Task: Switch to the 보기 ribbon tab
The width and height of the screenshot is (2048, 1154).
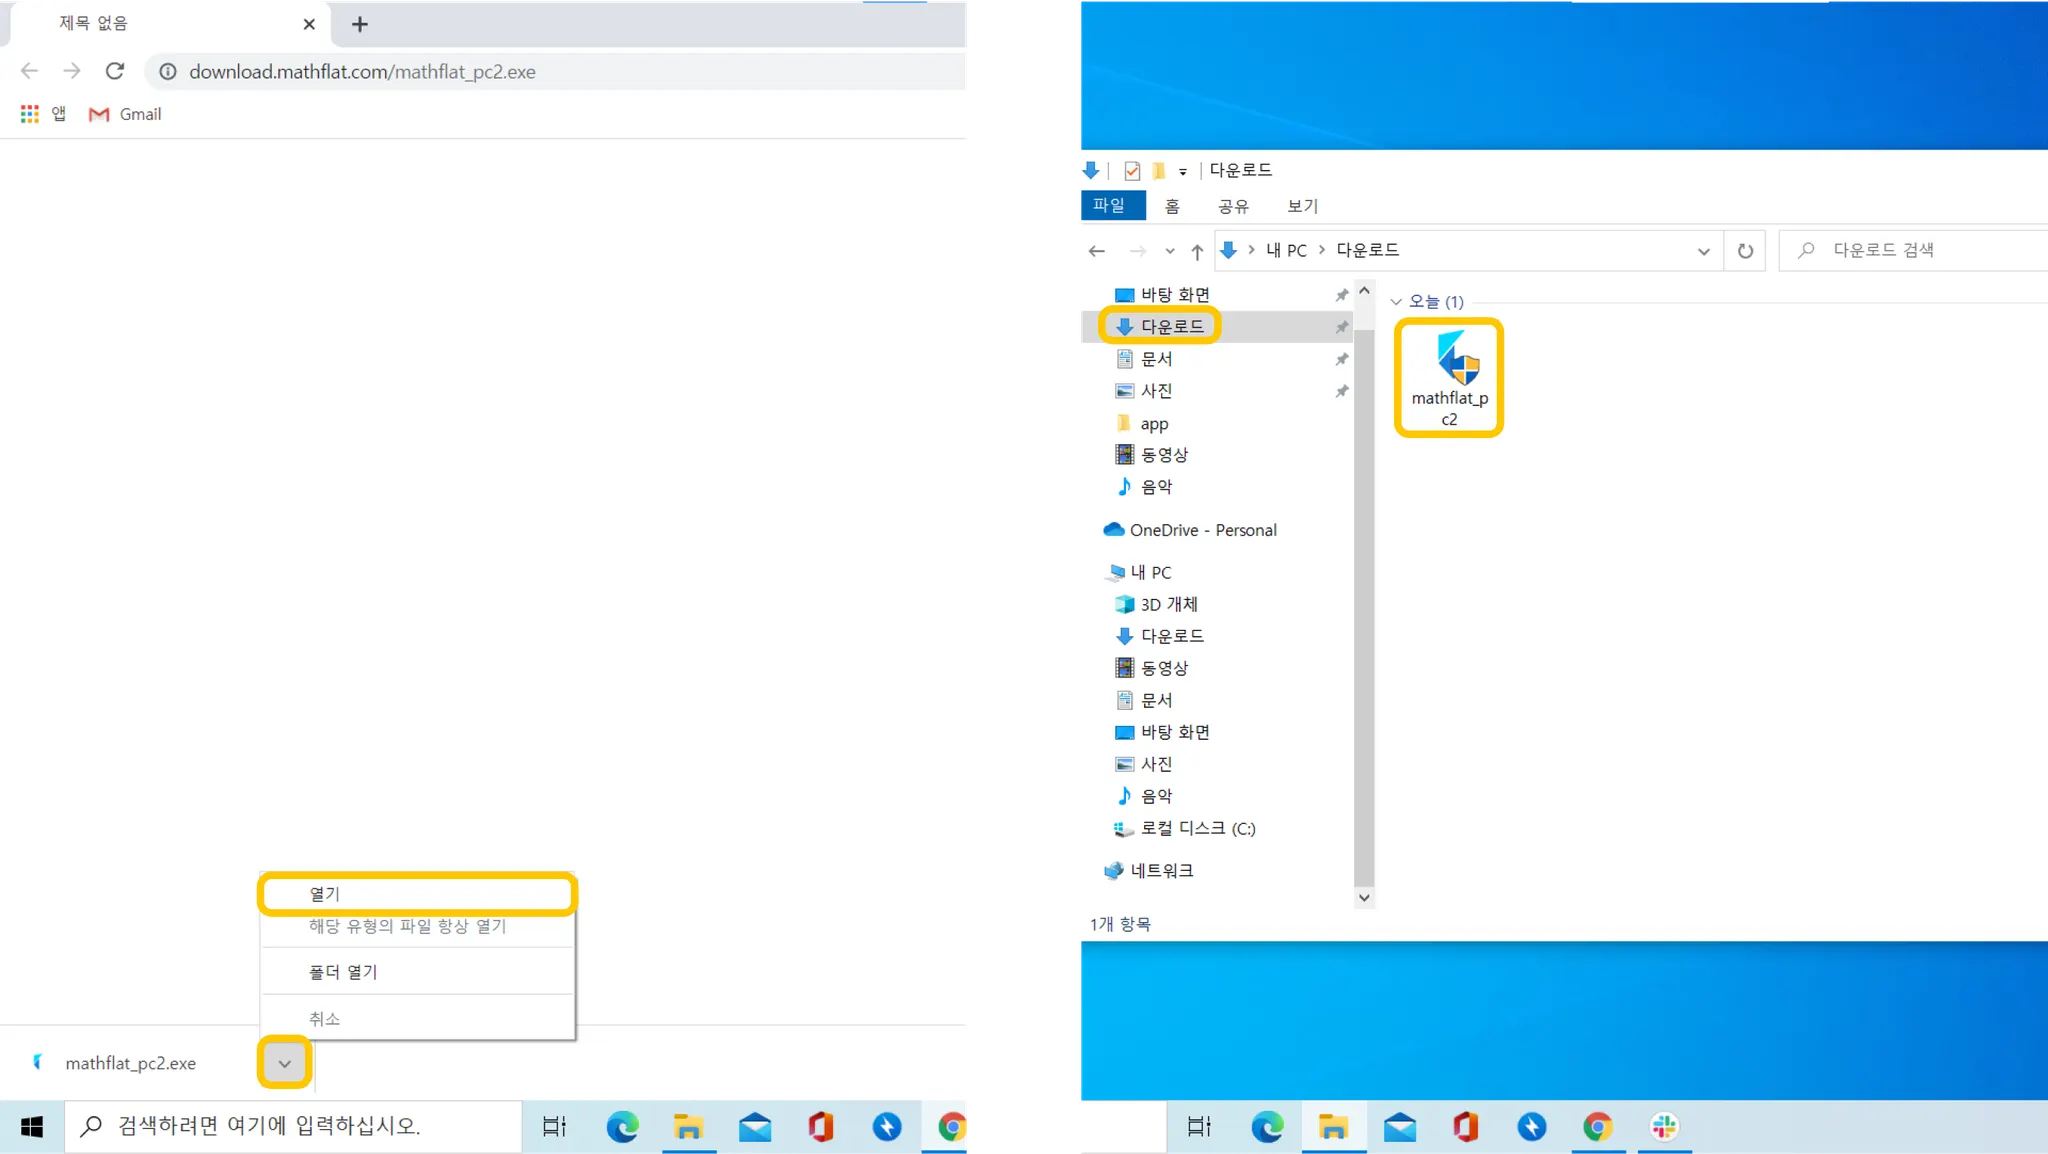Action: tap(1302, 206)
